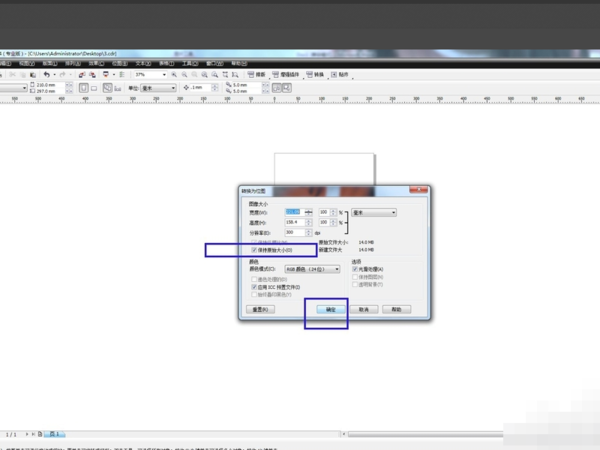Click the add page icon in page navigator
This screenshot has width=600, height=450.
coord(40,434)
